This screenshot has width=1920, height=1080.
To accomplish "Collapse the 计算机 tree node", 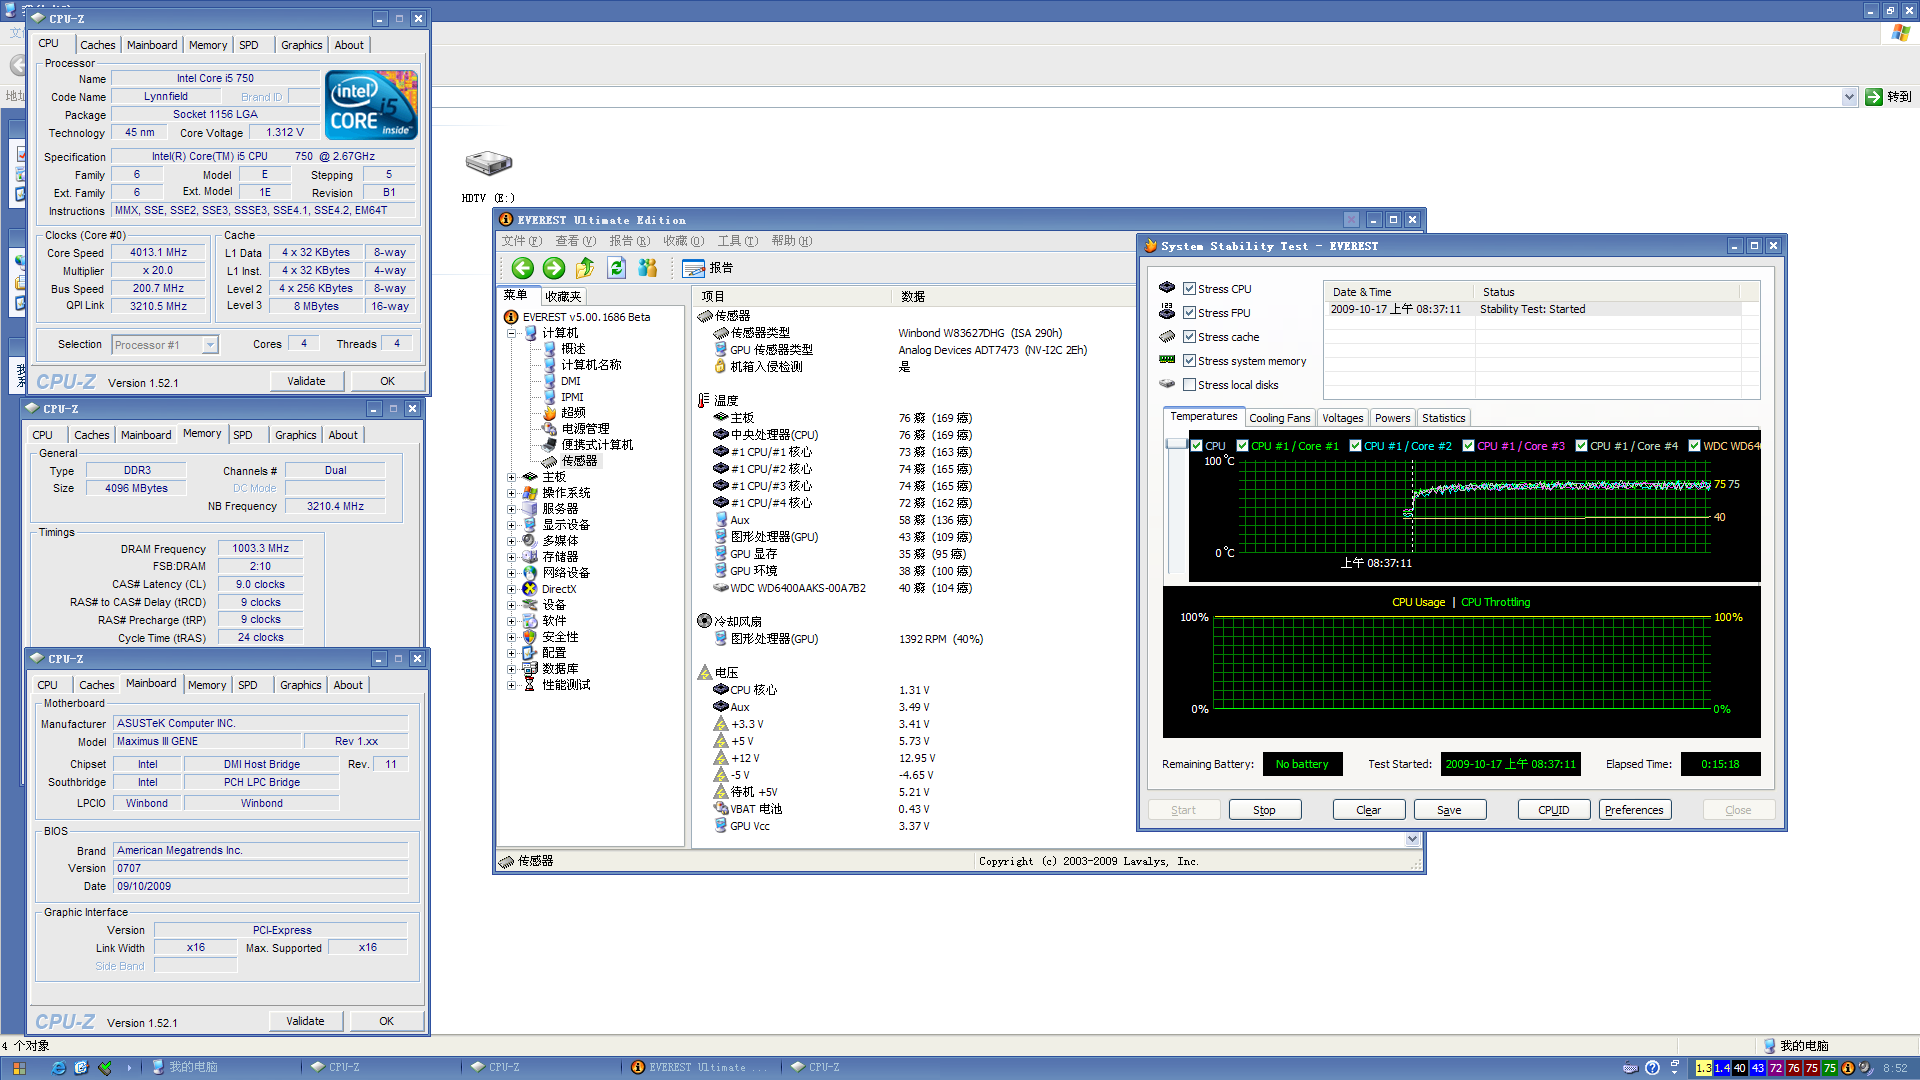I will pos(511,333).
